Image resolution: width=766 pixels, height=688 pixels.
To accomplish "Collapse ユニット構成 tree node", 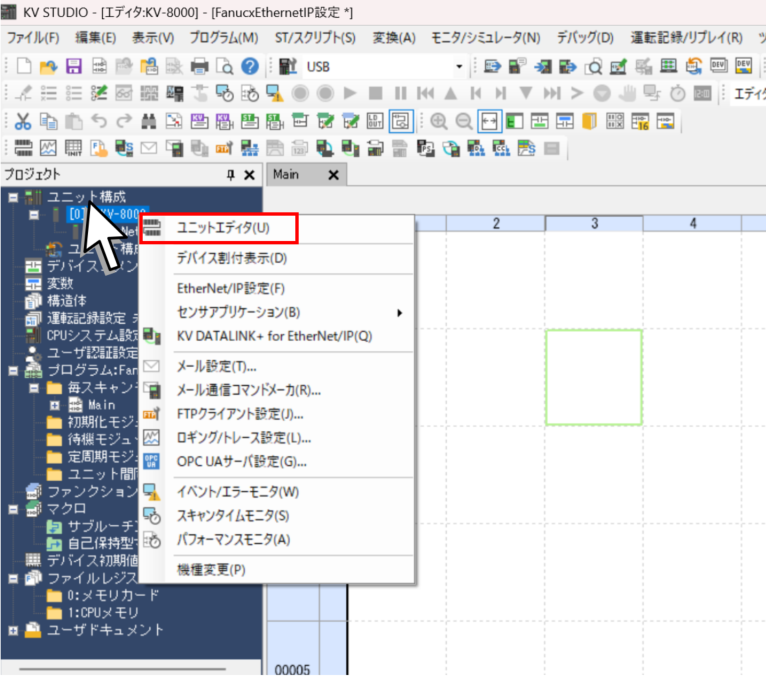I will pos(13,197).
